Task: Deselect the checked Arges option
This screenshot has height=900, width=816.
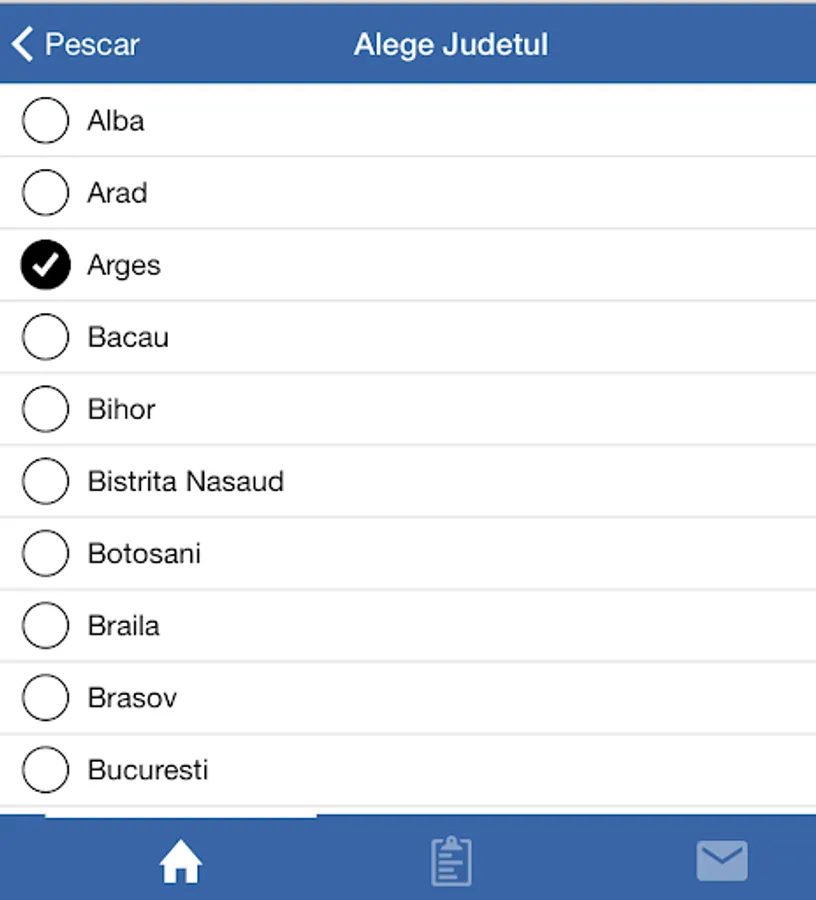Action: [46, 265]
